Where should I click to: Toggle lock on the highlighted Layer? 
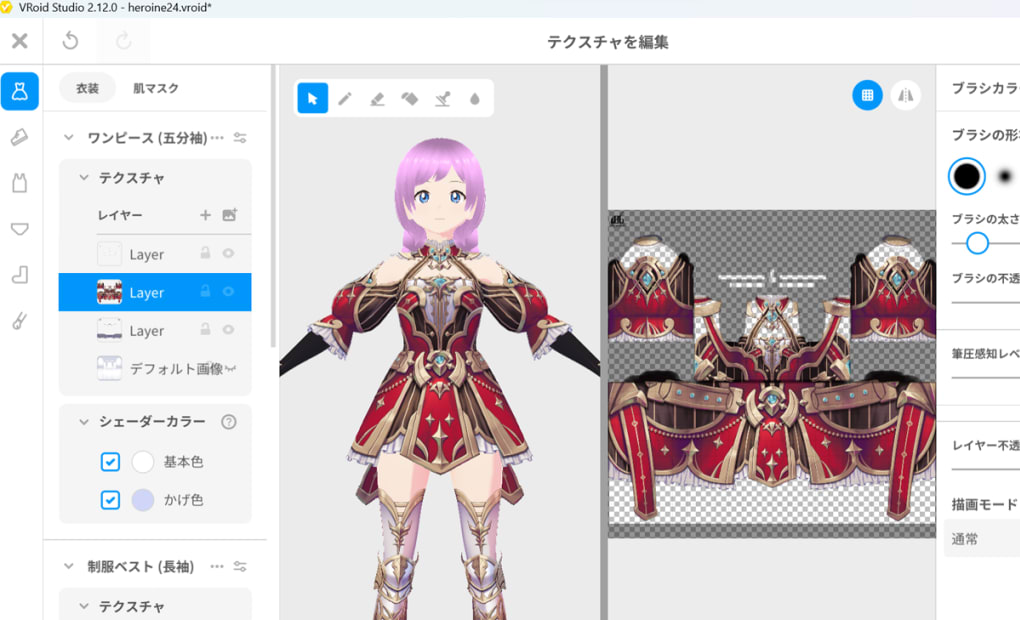pos(205,291)
